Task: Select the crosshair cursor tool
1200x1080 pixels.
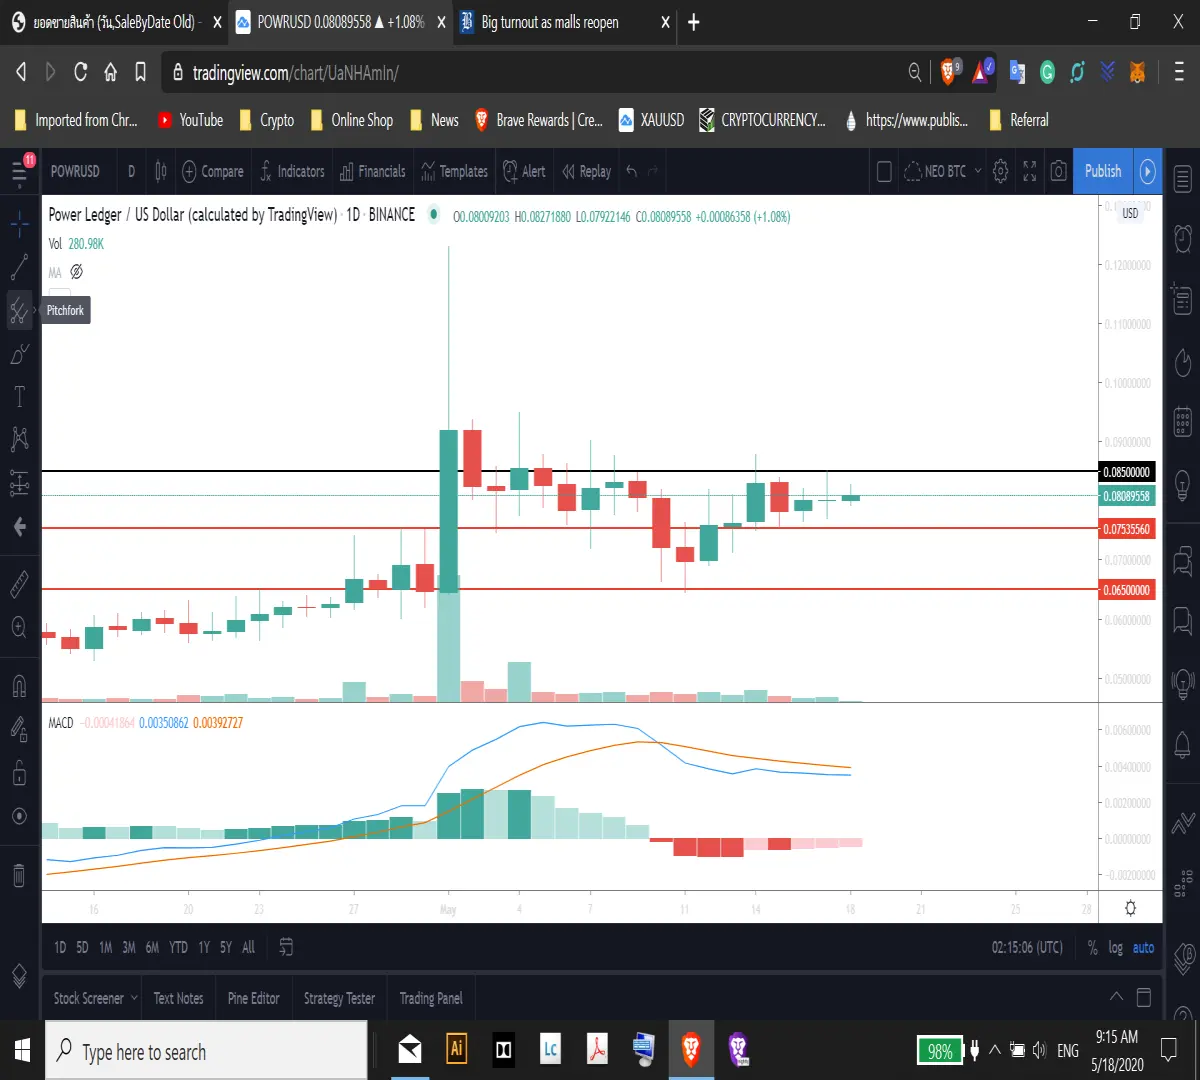Action: coord(19,224)
